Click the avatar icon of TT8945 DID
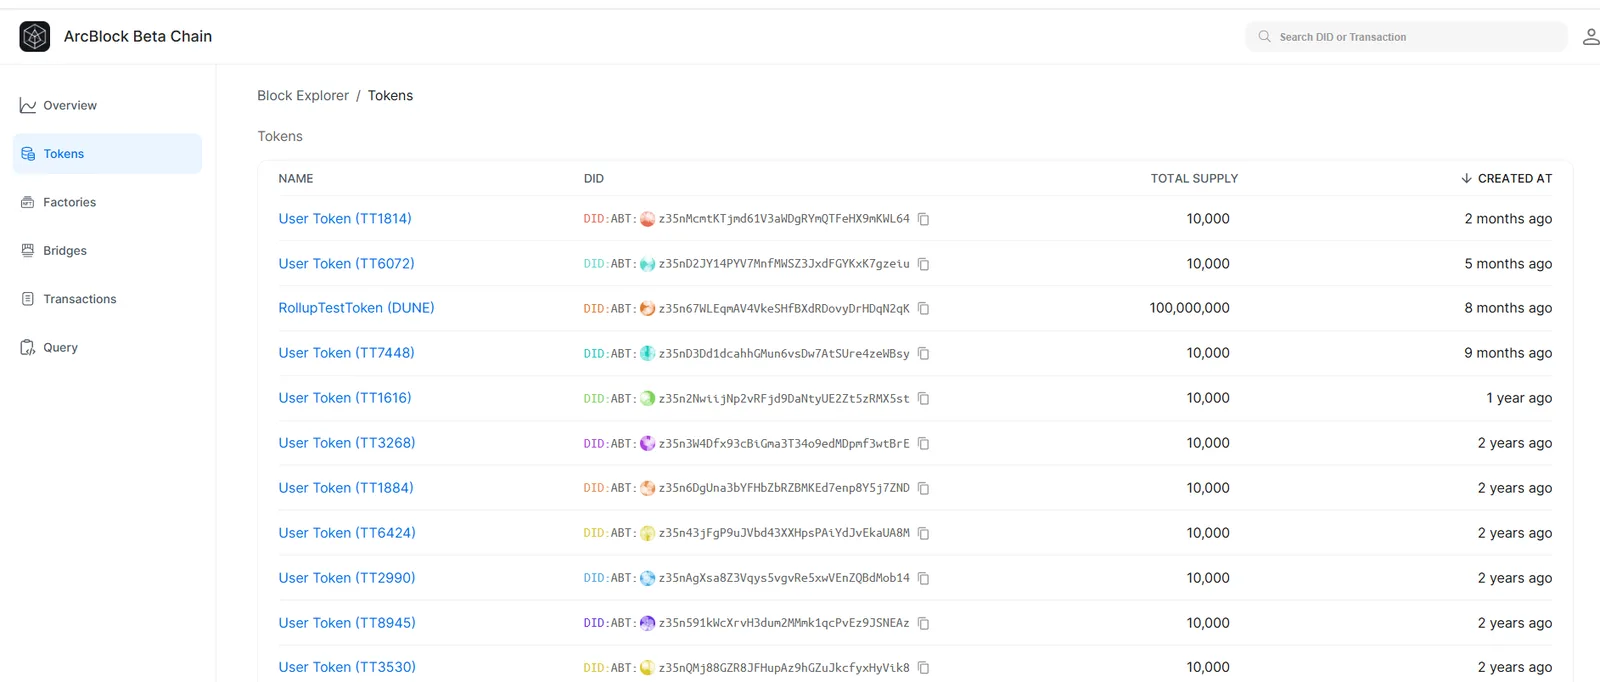The width and height of the screenshot is (1600, 682). pos(647,624)
